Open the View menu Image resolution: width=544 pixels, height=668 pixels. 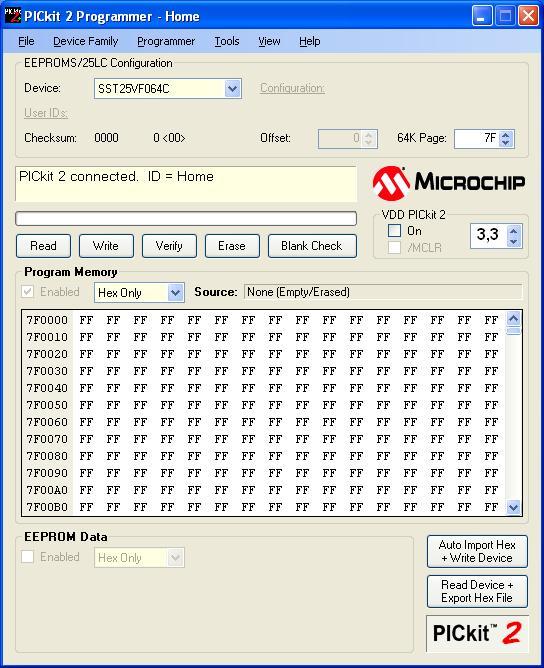(269, 41)
